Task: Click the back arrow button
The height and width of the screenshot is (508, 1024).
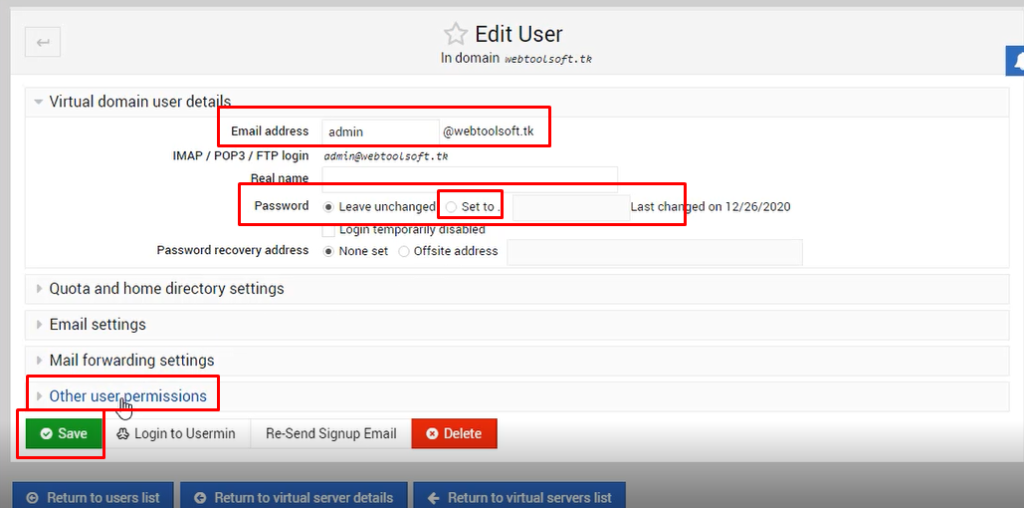Action: (43, 42)
